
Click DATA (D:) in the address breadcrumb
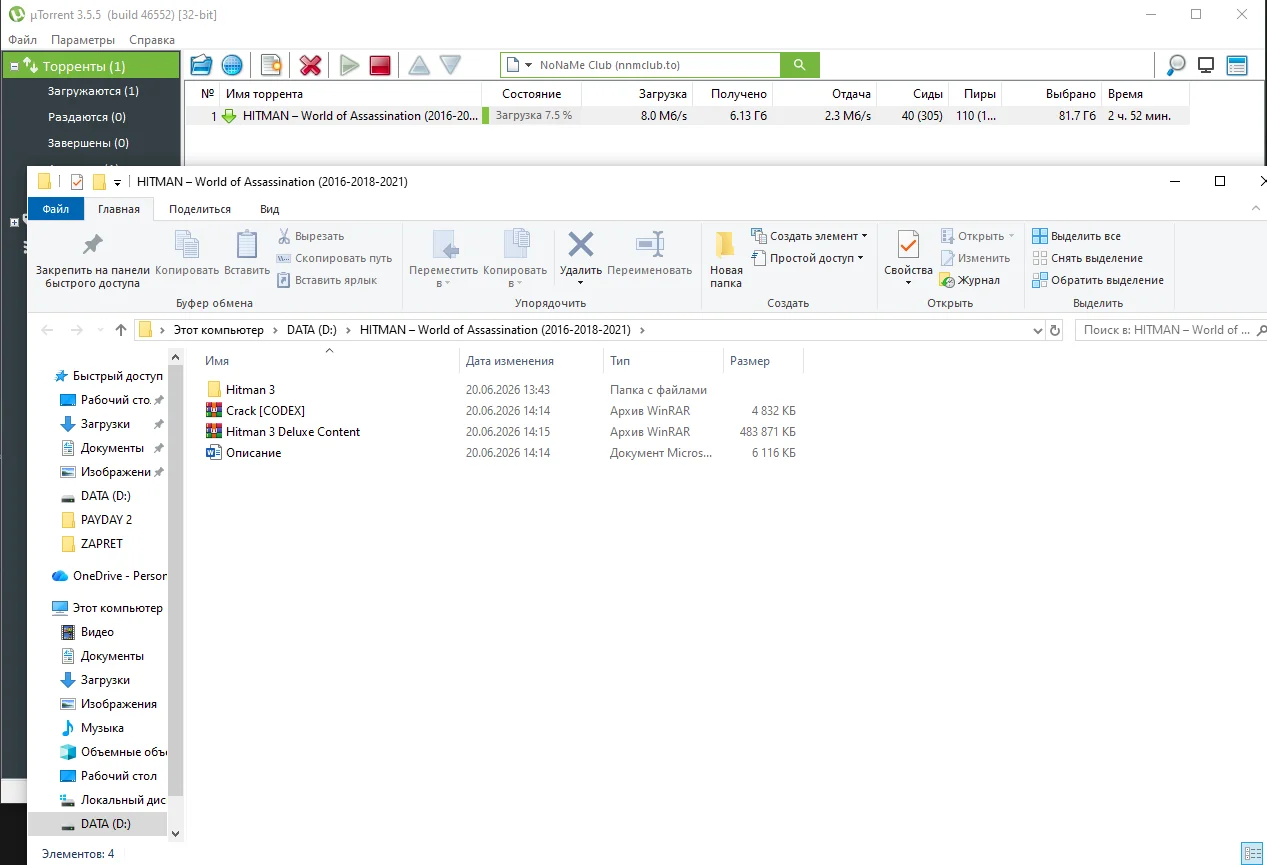pyautogui.click(x=311, y=329)
